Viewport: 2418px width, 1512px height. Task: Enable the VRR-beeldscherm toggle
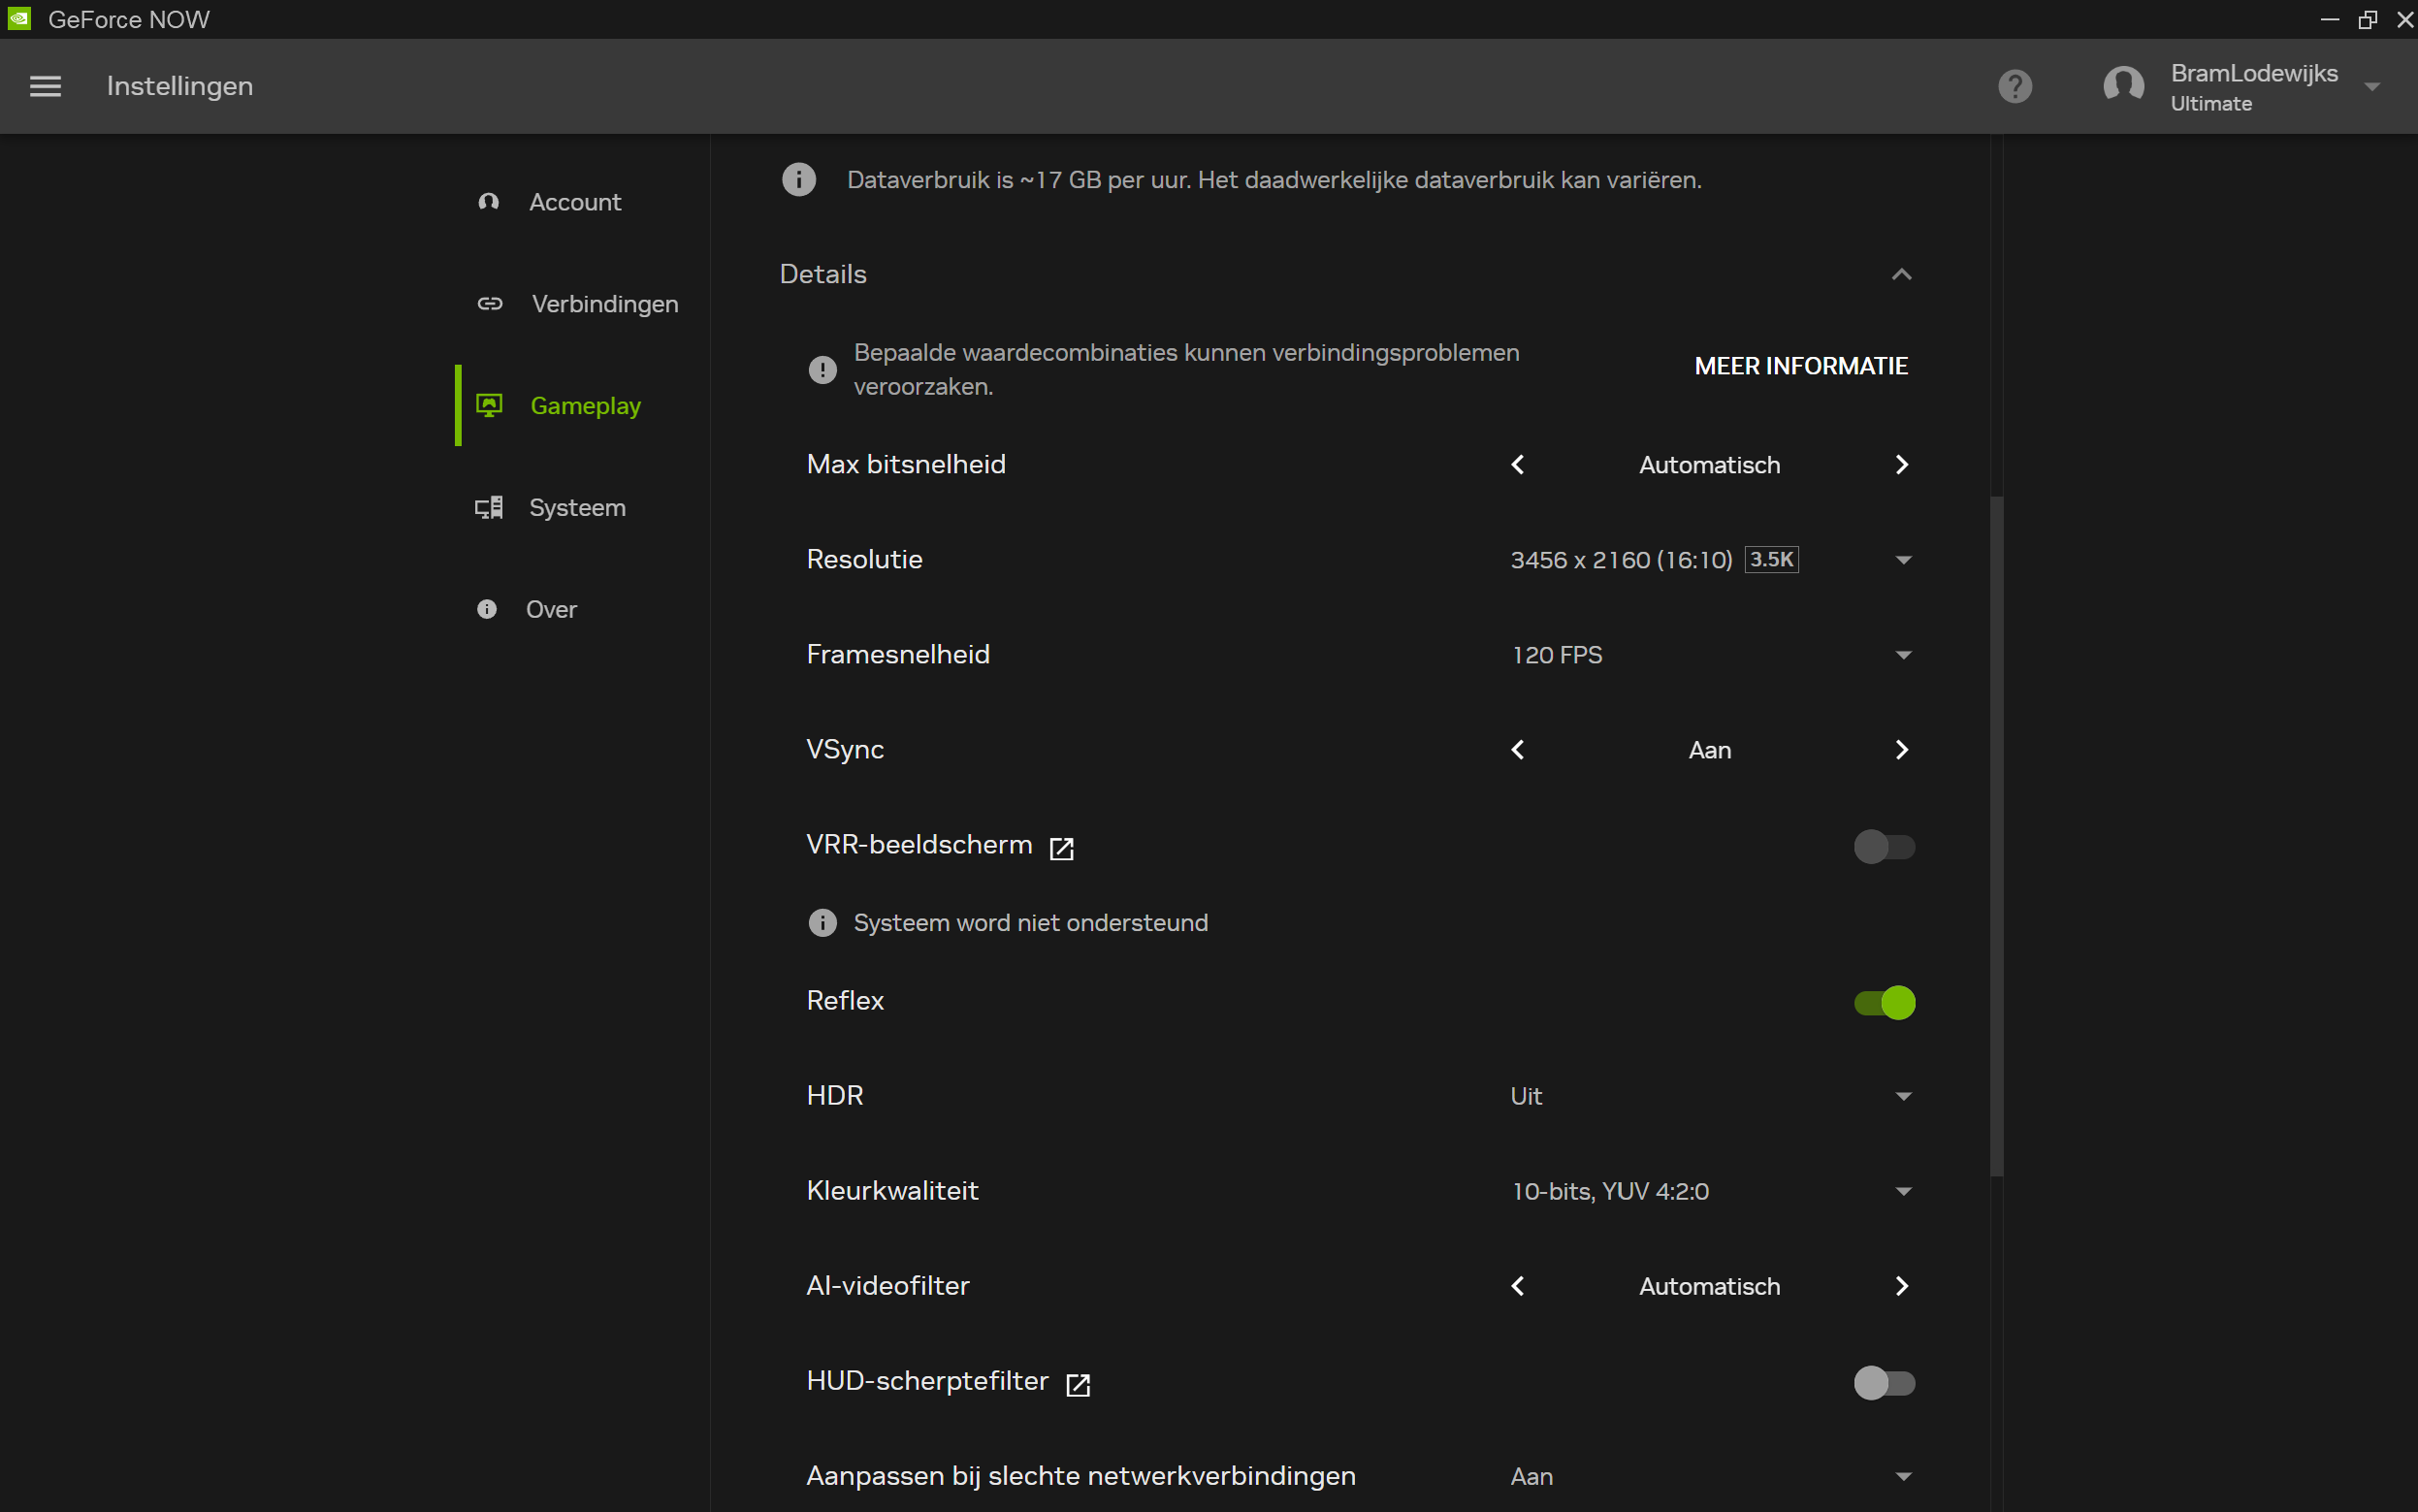pyautogui.click(x=1884, y=846)
